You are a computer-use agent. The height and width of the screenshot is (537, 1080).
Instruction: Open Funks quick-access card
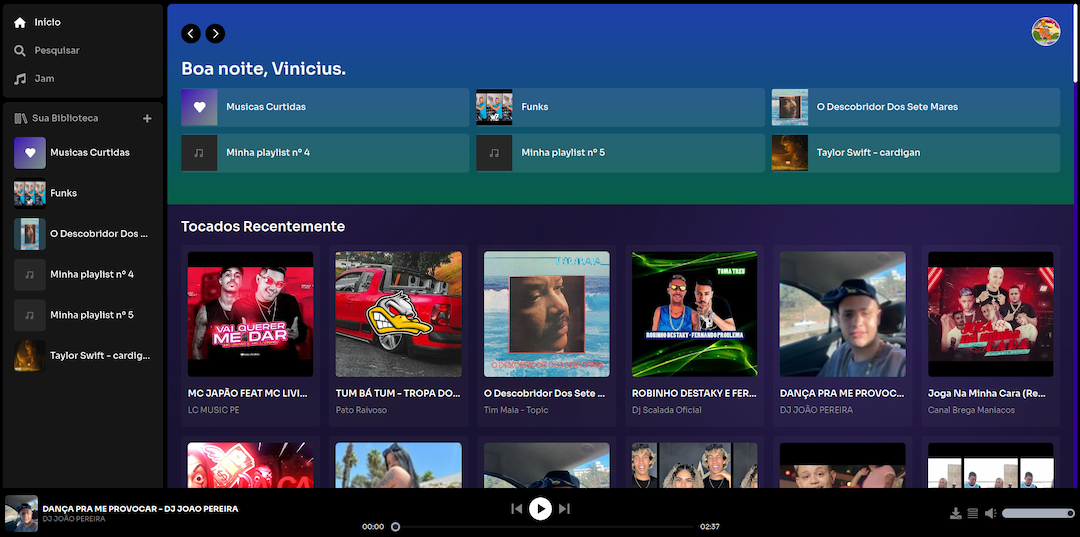point(621,107)
